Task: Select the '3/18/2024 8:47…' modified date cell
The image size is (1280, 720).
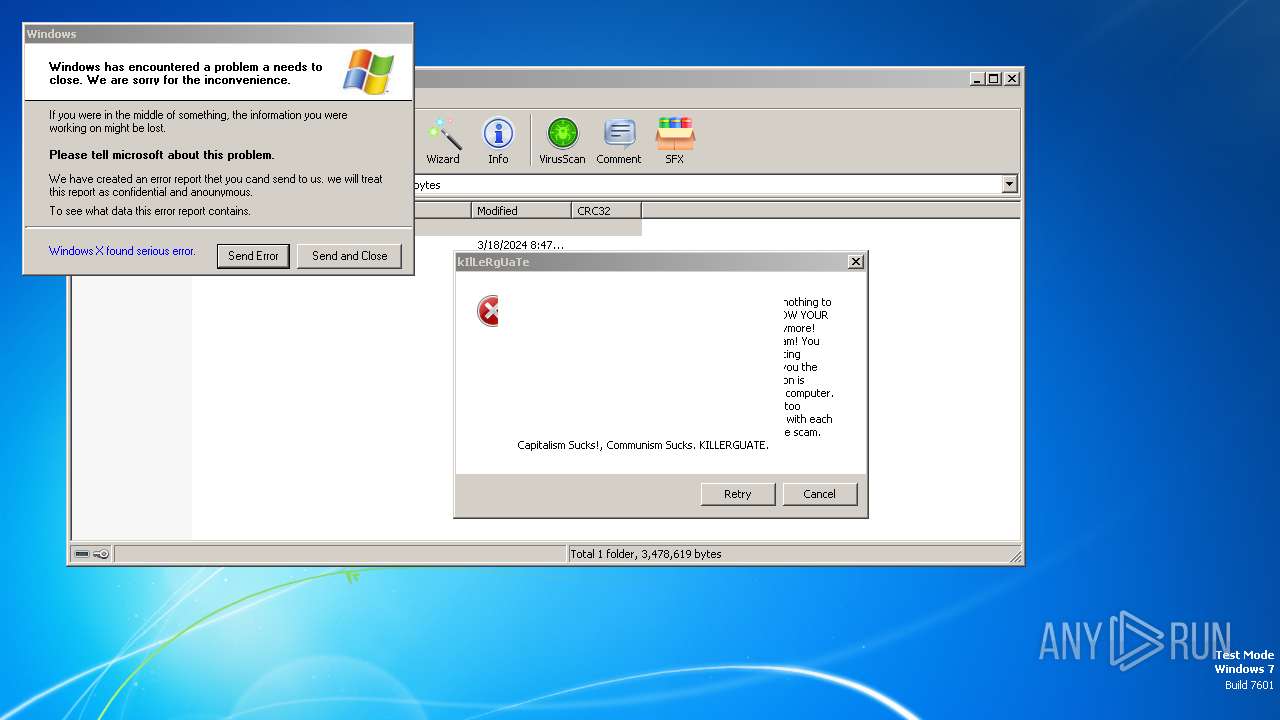Action: click(520, 244)
